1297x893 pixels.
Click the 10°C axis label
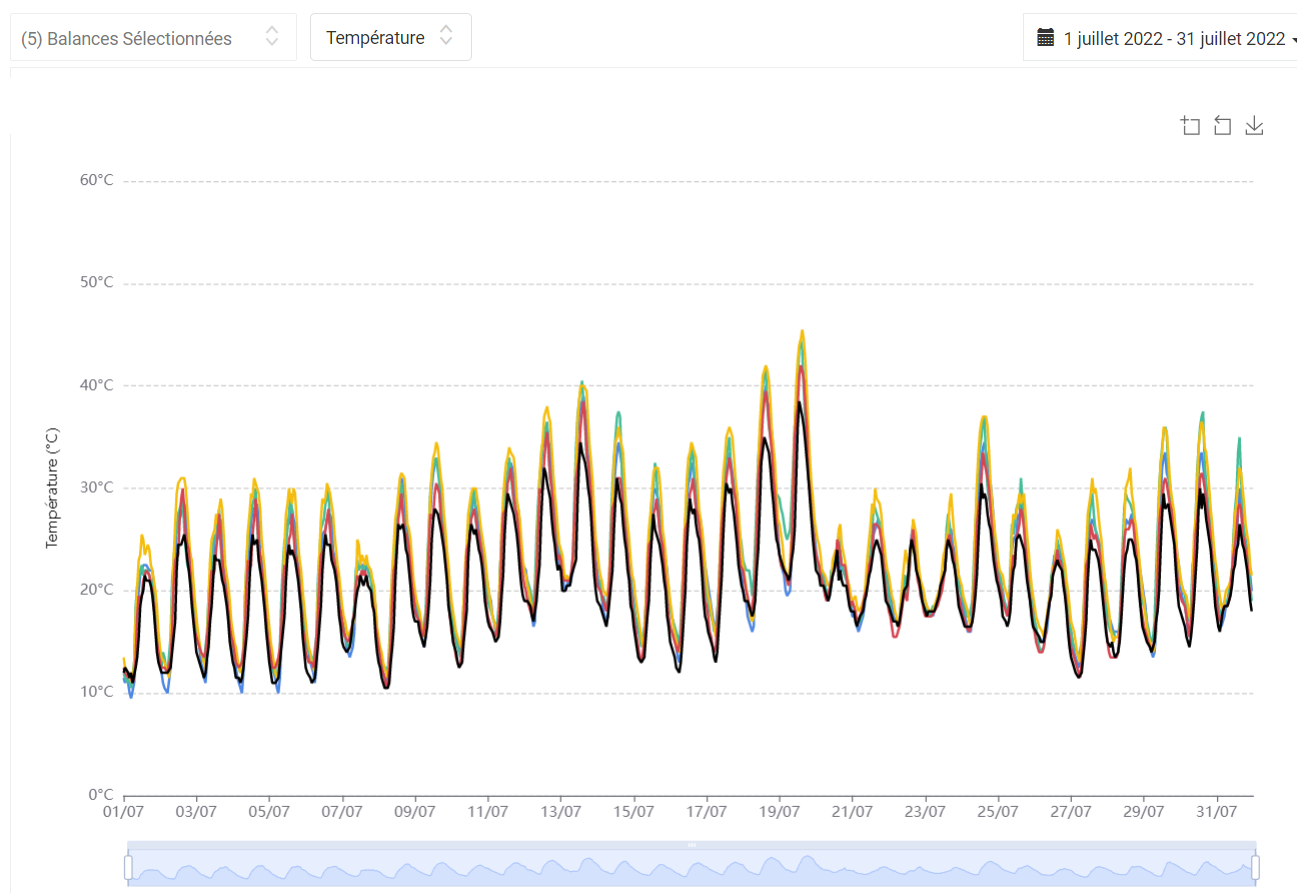click(x=97, y=692)
